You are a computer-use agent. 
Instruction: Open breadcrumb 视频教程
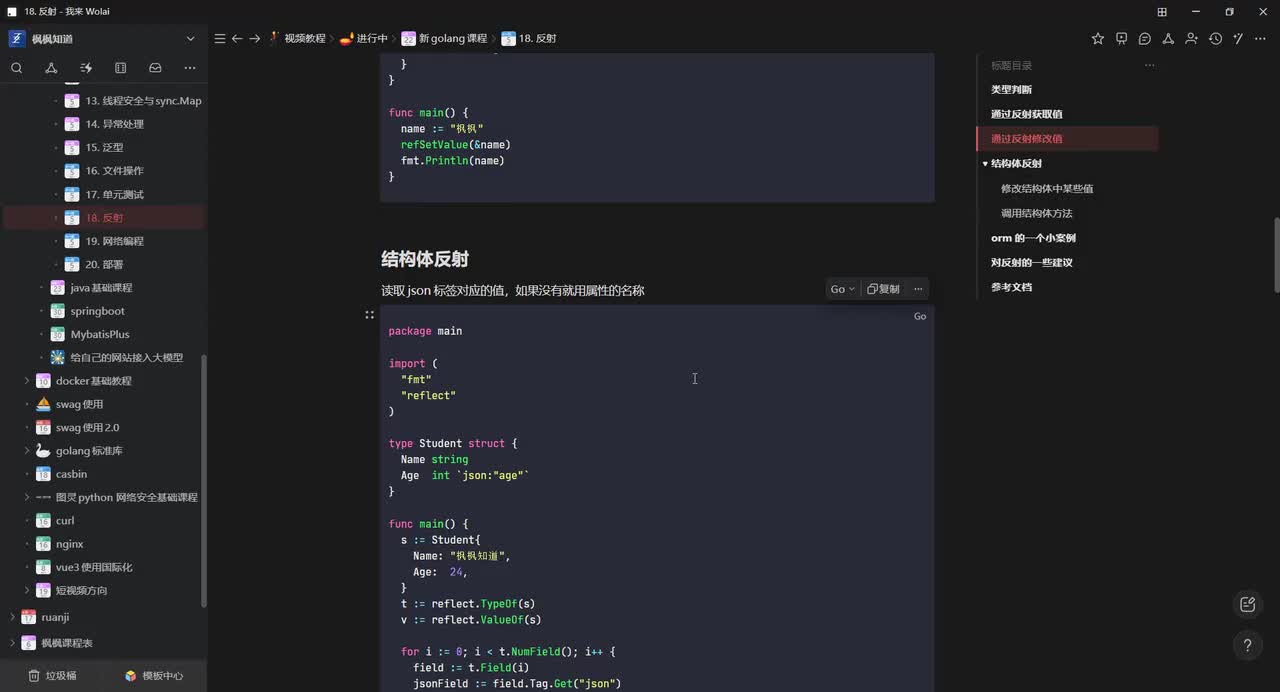pos(297,38)
